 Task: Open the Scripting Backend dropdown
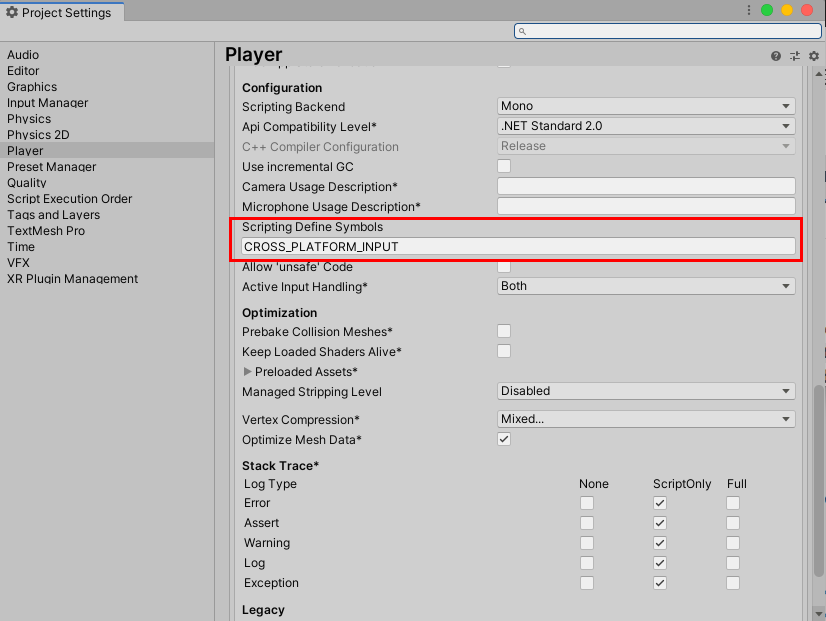[646, 106]
